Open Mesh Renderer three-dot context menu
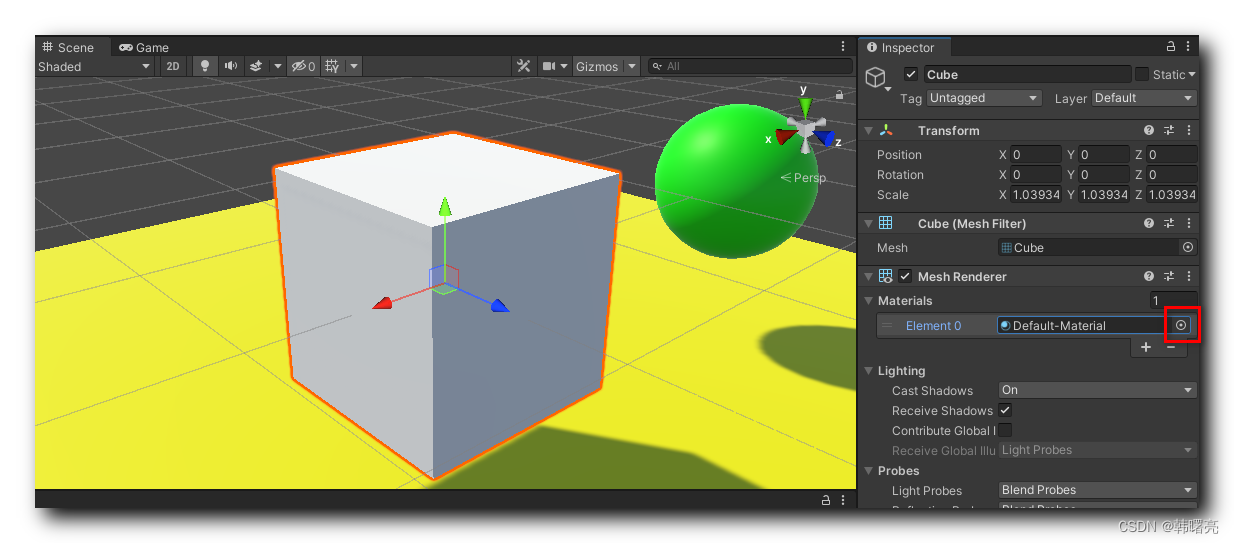This screenshot has width=1234, height=543. pos(1188,276)
